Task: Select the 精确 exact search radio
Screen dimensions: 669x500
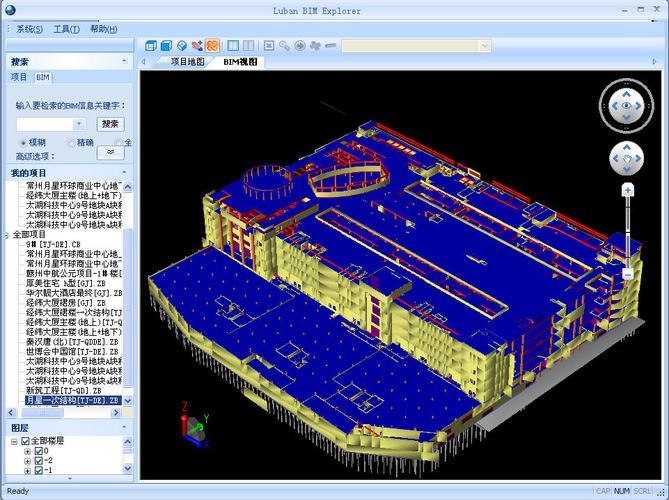Action: click(x=71, y=143)
